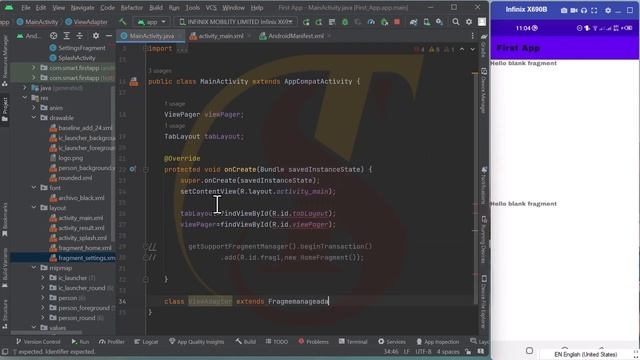Expand the anim folder
The image size is (640, 360).
pos(34,108)
